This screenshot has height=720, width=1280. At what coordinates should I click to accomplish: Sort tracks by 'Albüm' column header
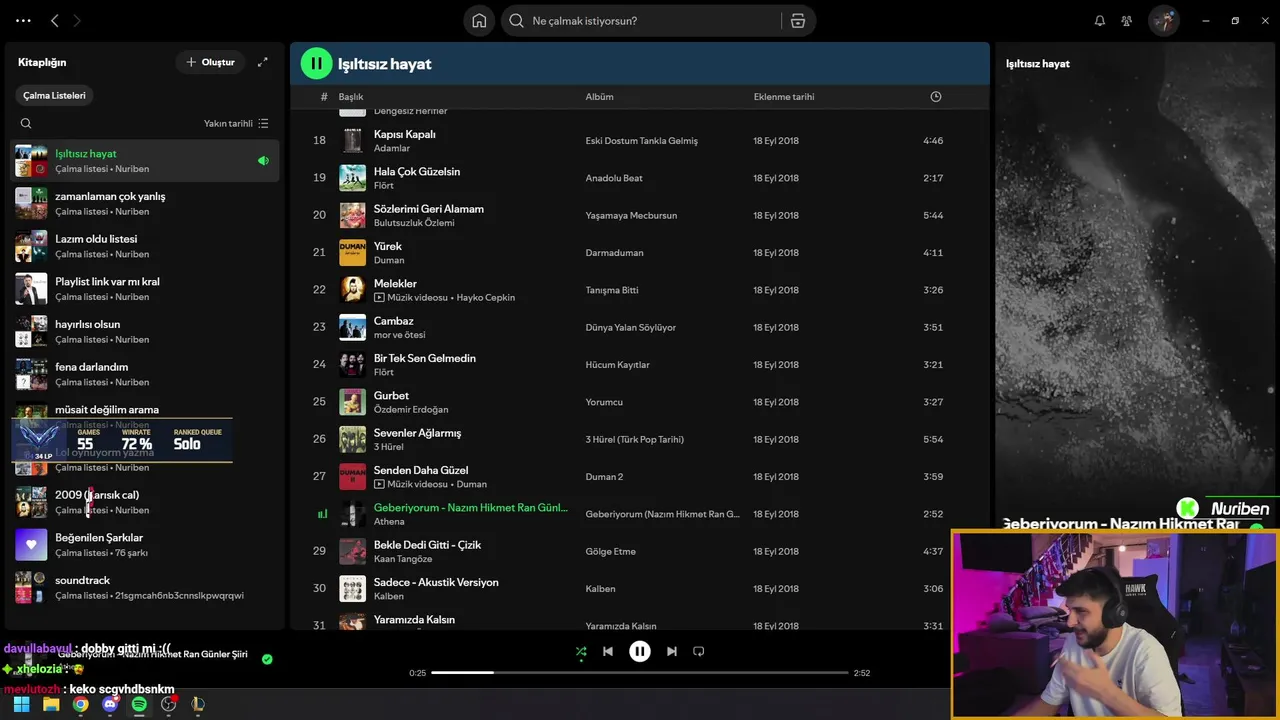(x=599, y=97)
